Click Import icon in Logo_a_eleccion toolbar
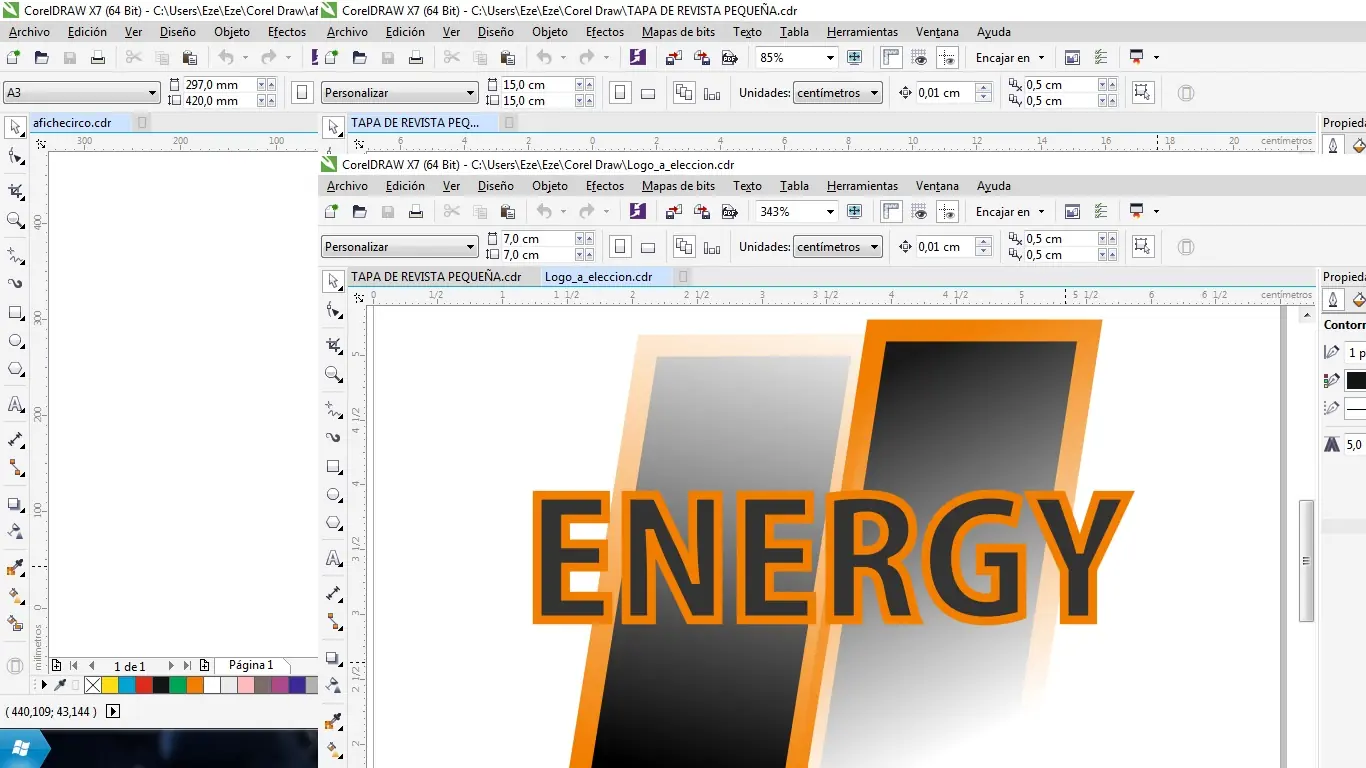The height and width of the screenshot is (768, 1366). pos(674,212)
